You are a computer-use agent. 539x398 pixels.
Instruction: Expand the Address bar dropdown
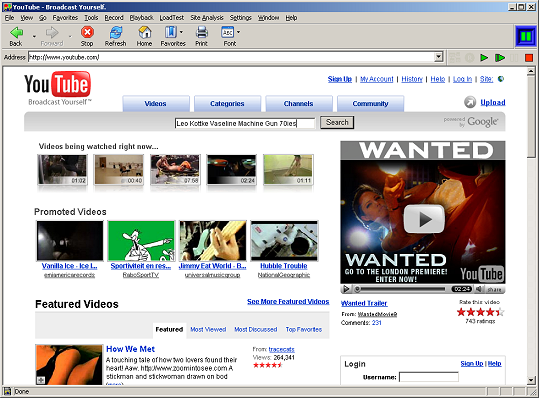(x=438, y=57)
